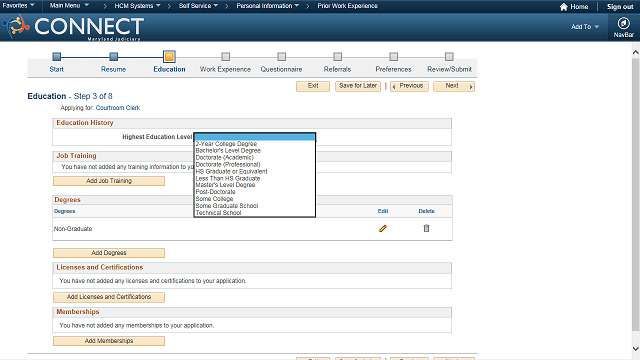Click the vertical scrollbar thumb
The image size is (640, 360).
pyautogui.click(x=636, y=194)
